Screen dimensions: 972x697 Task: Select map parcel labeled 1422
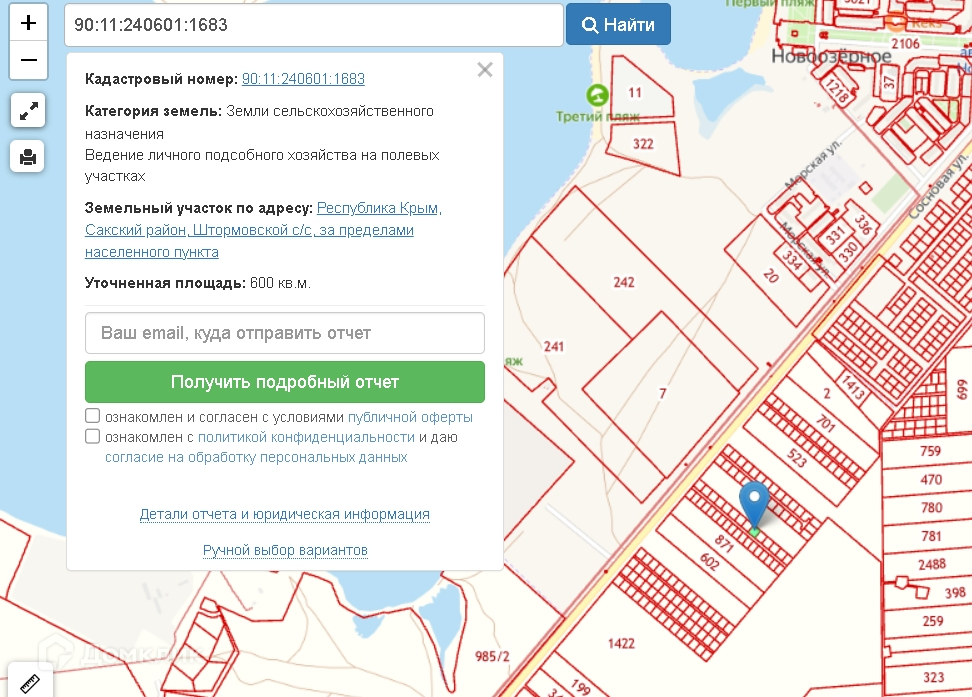click(621, 644)
